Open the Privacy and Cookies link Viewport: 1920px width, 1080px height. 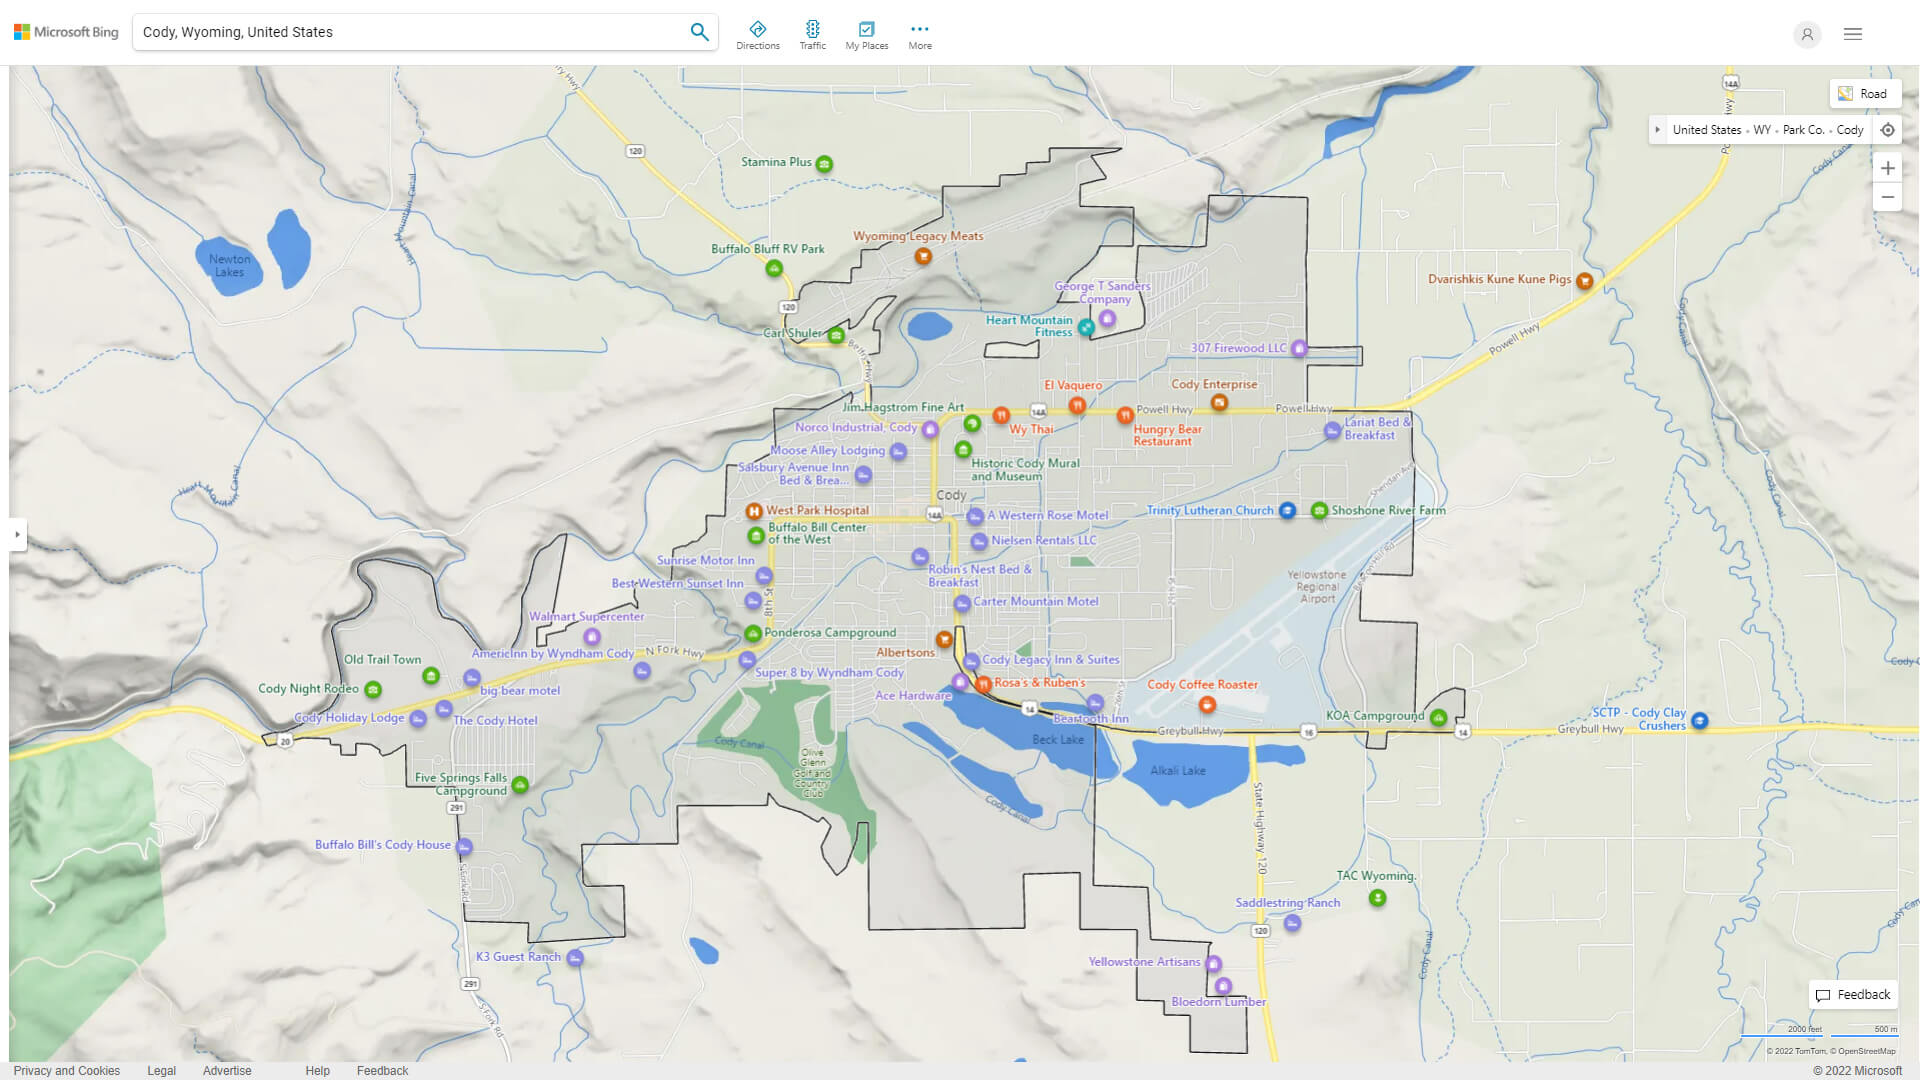point(66,1070)
